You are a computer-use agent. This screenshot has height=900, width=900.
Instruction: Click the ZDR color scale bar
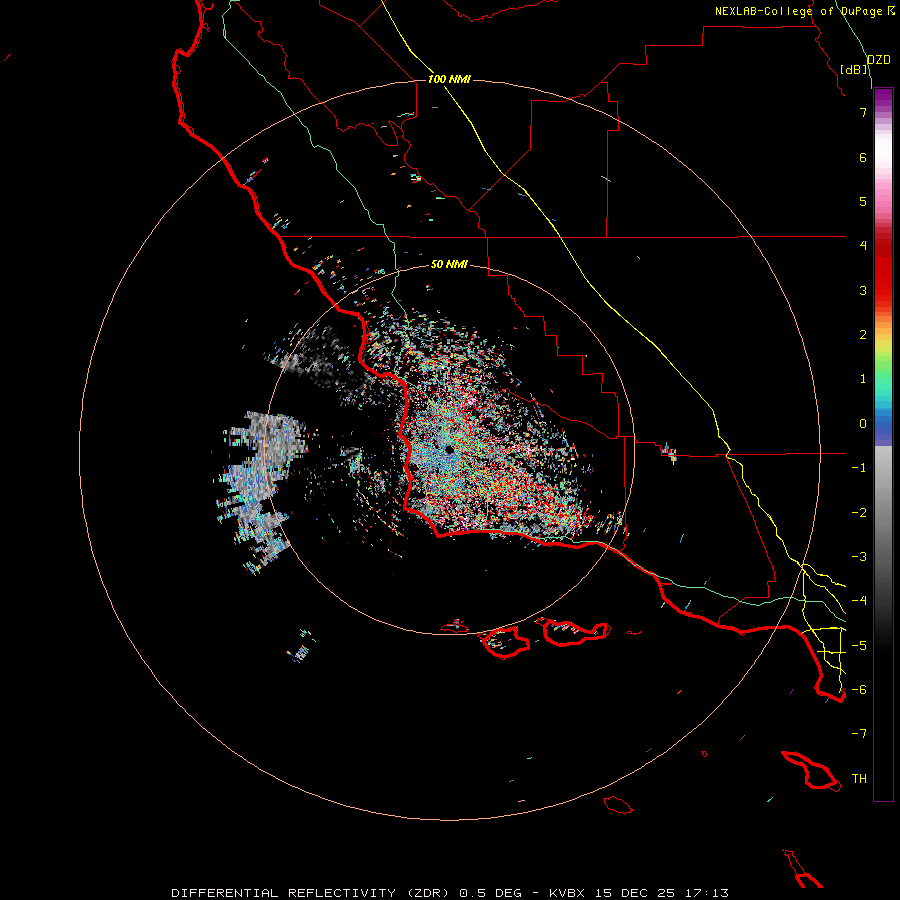pyautogui.click(x=883, y=444)
